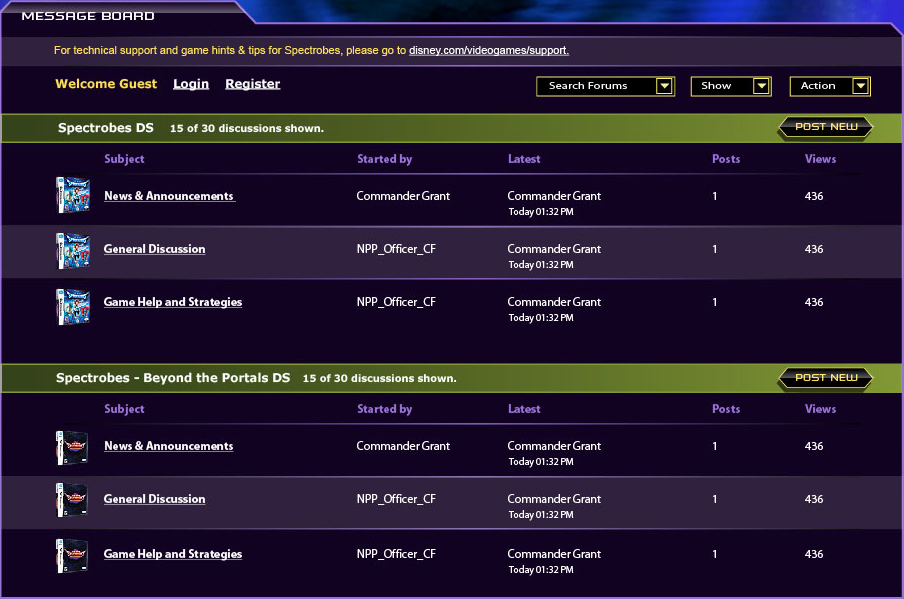Open Spectrobes DS General Discussion thread
This screenshot has height=599, width=904.
click(x=155, y=249)
